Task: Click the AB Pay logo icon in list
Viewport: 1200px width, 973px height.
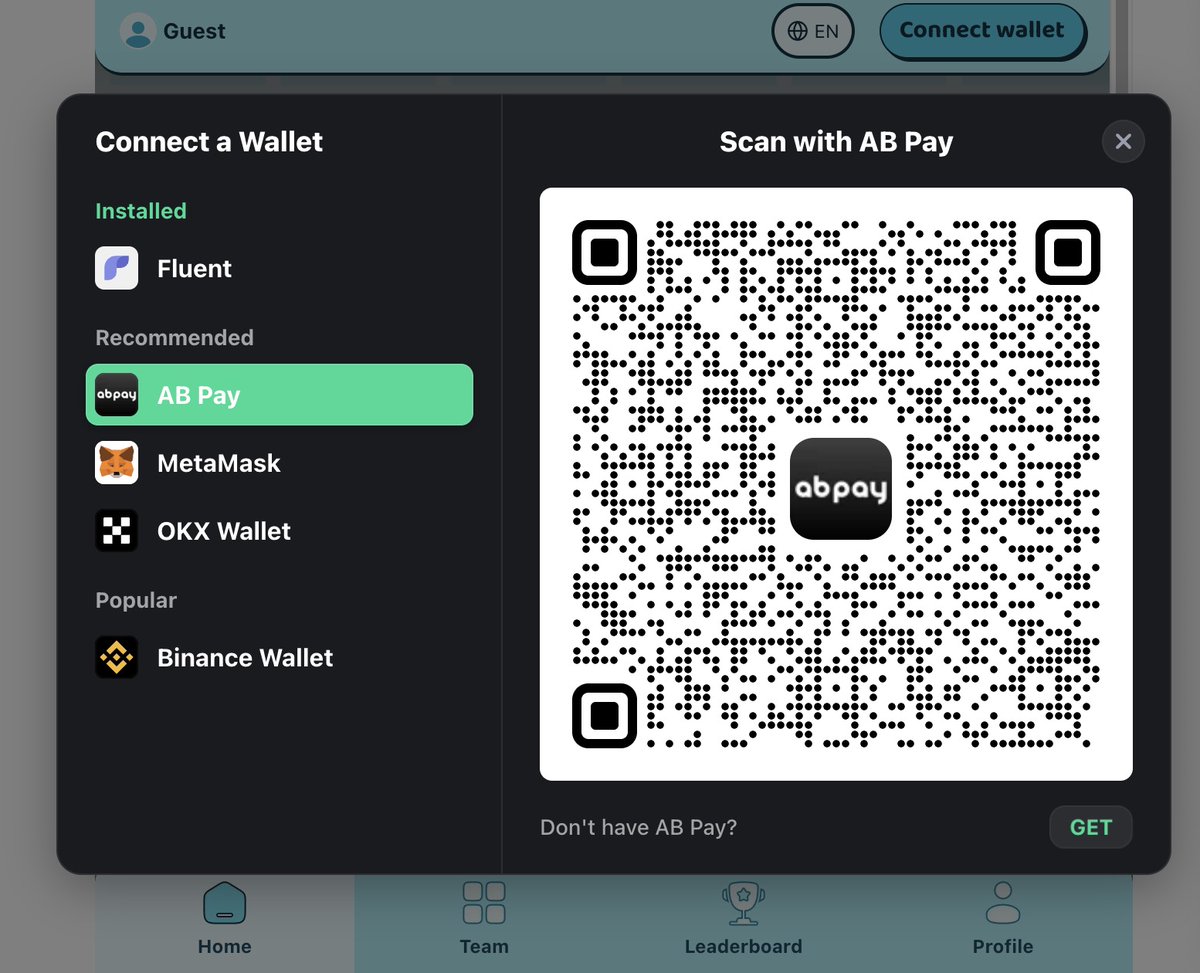Action: [x=117, y=395]
